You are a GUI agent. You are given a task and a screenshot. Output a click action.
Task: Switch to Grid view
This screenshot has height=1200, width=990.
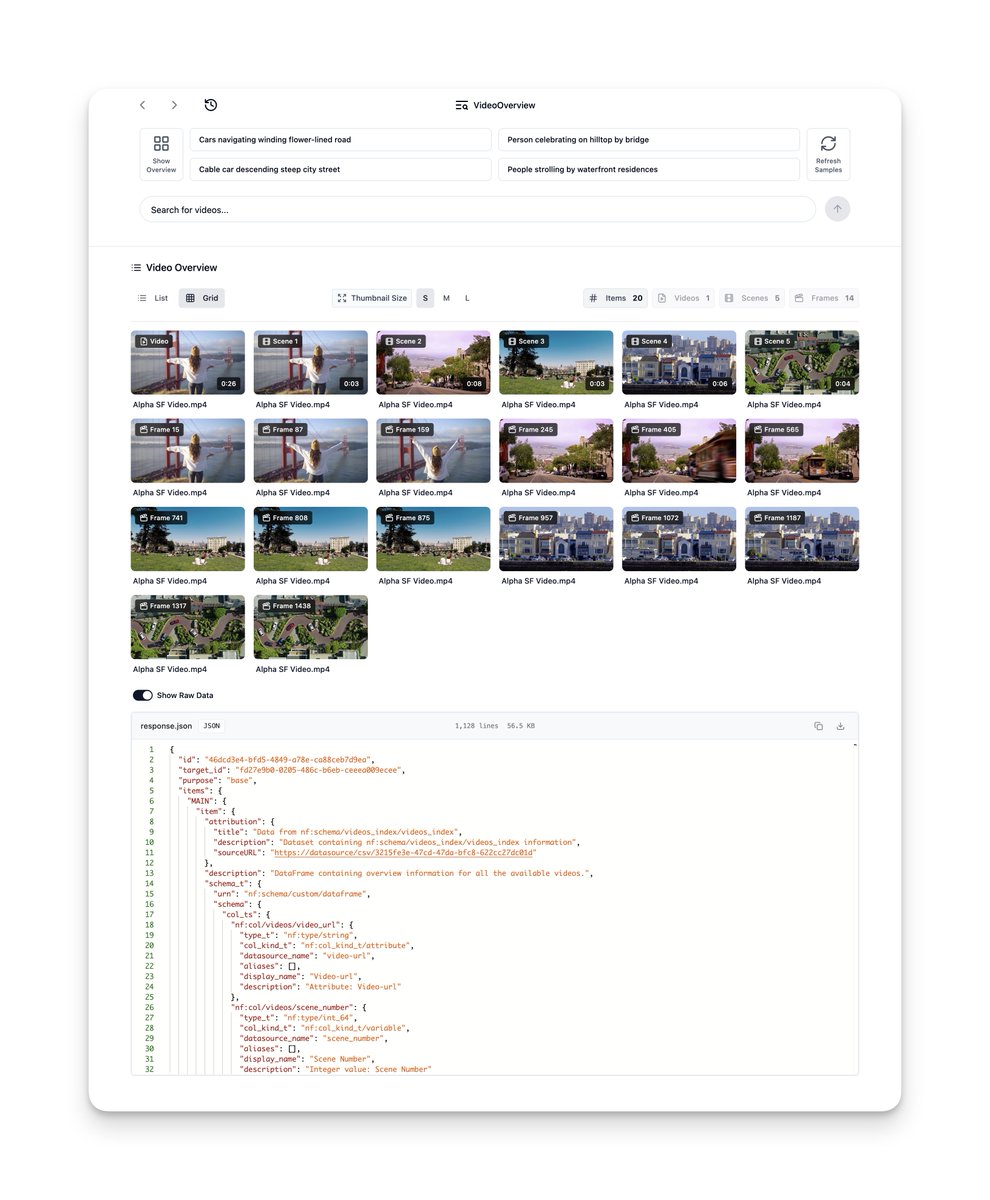pyautogui.click(x=202, y=298)
